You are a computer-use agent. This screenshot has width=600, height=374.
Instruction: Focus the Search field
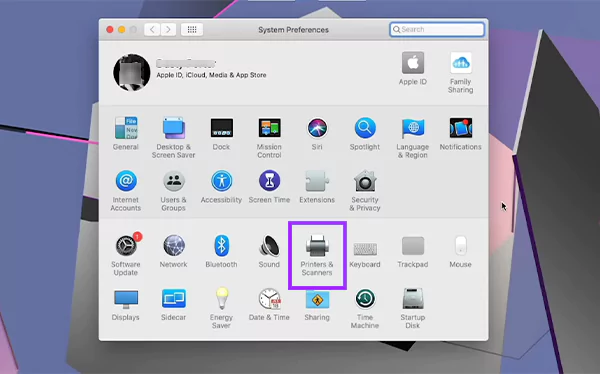point(437,29)
